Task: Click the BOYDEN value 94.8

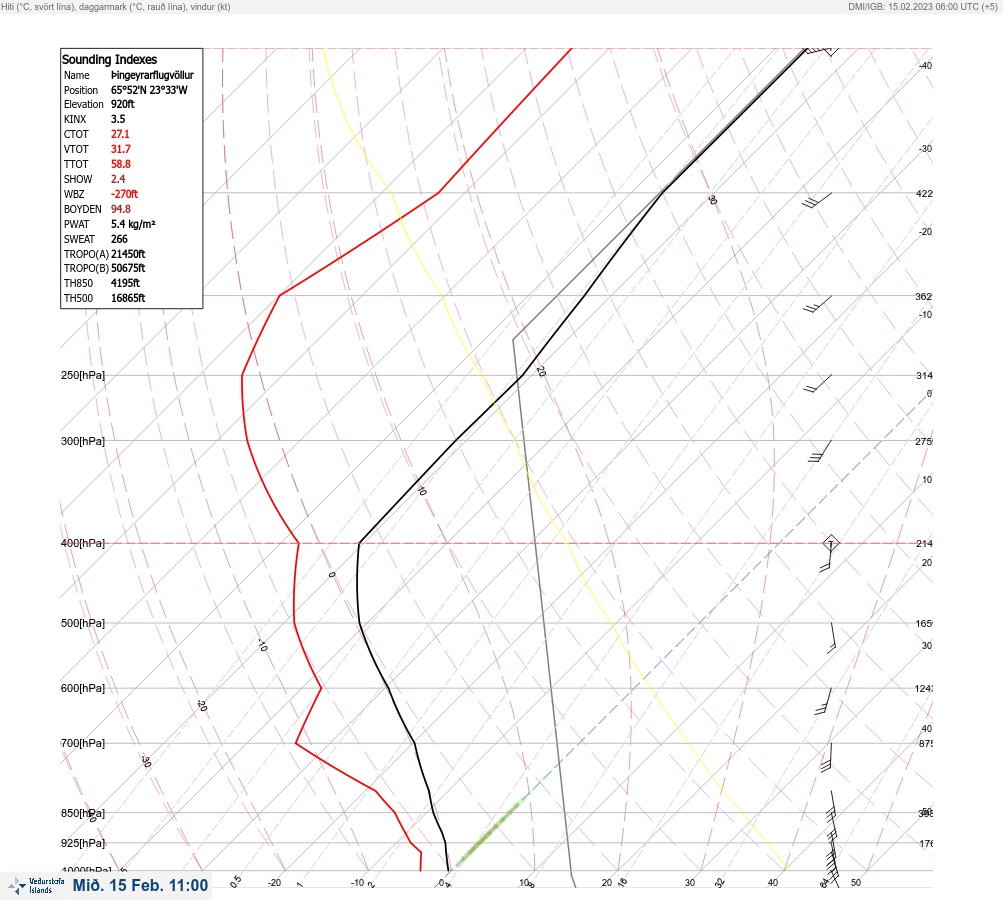Action: click(x=121, y=209)
